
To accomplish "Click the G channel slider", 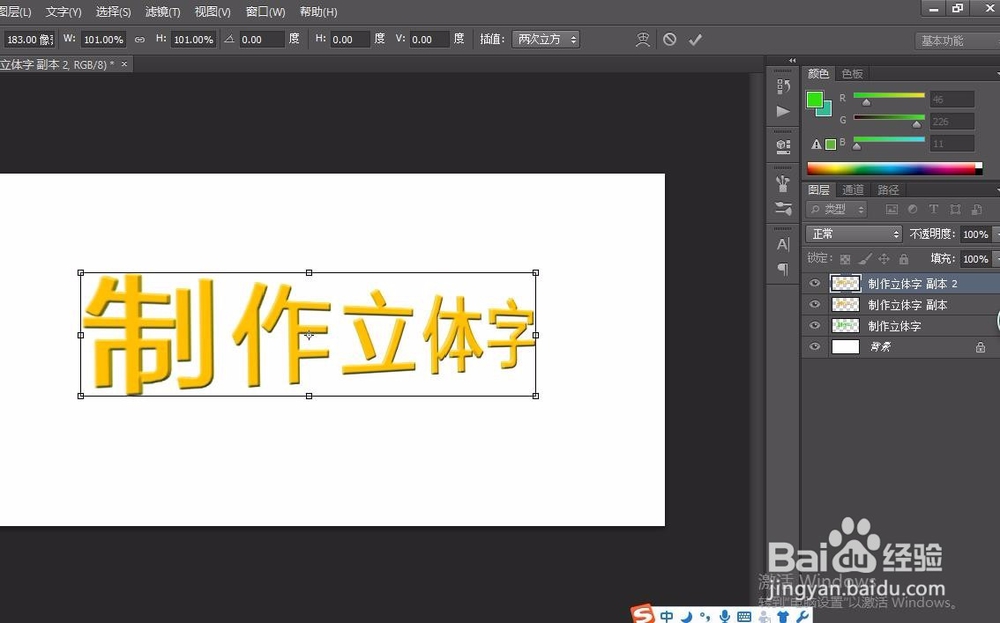I will [888, 118].
